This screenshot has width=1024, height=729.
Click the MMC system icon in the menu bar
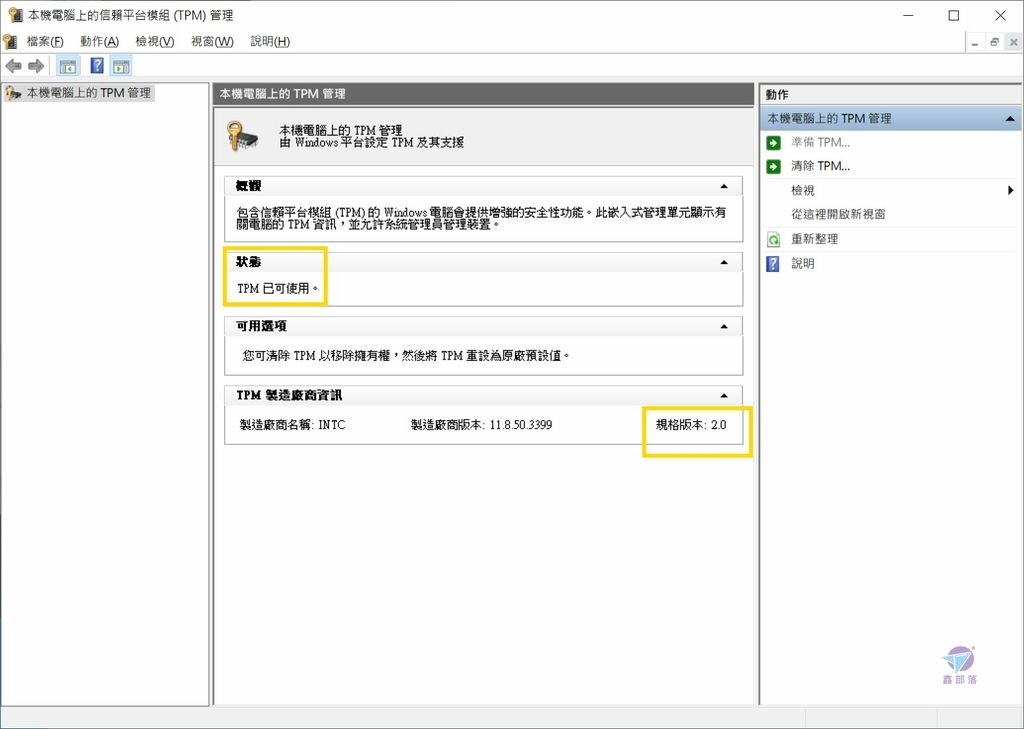tap(10, 42)
